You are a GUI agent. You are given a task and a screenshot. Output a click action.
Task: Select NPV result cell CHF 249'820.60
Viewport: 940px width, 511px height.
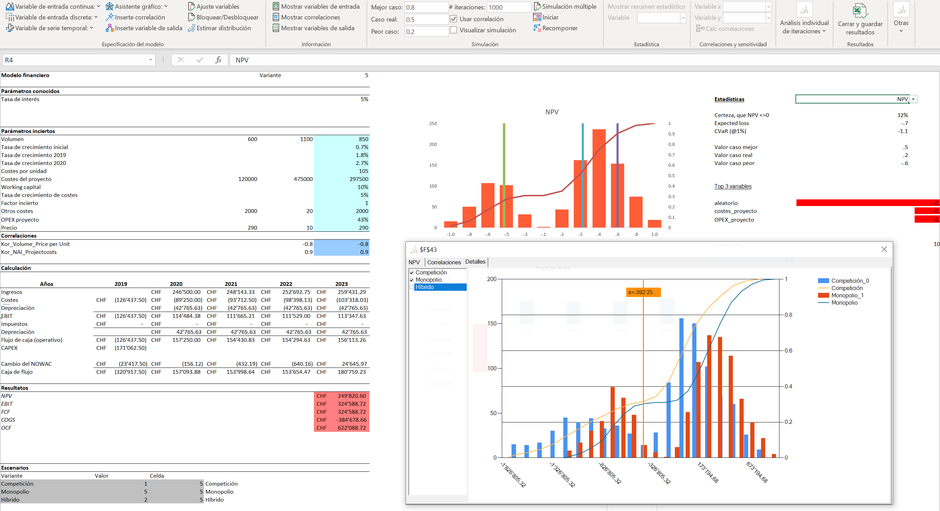click(342, 396)
